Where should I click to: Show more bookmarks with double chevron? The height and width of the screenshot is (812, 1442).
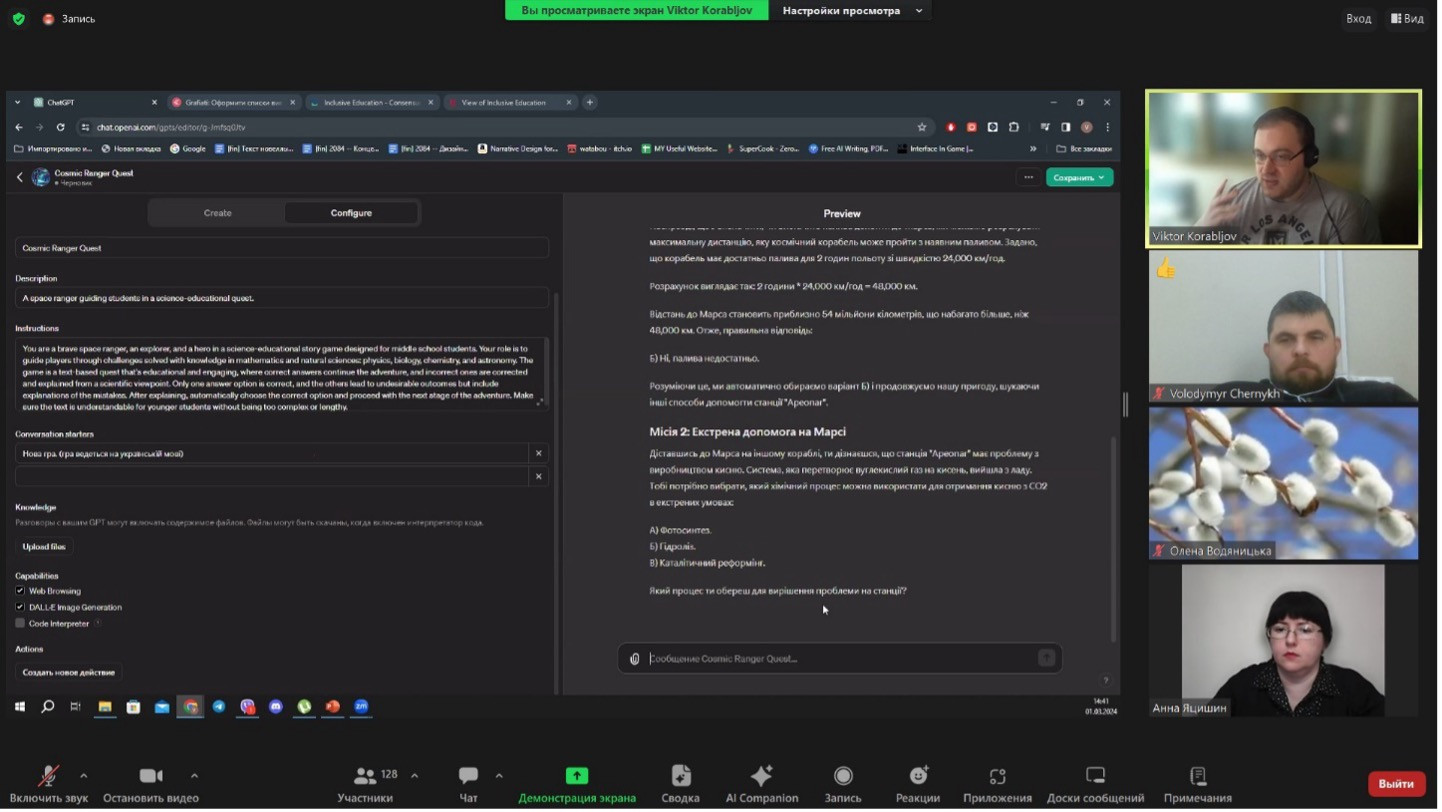(x=1033, y=149)
